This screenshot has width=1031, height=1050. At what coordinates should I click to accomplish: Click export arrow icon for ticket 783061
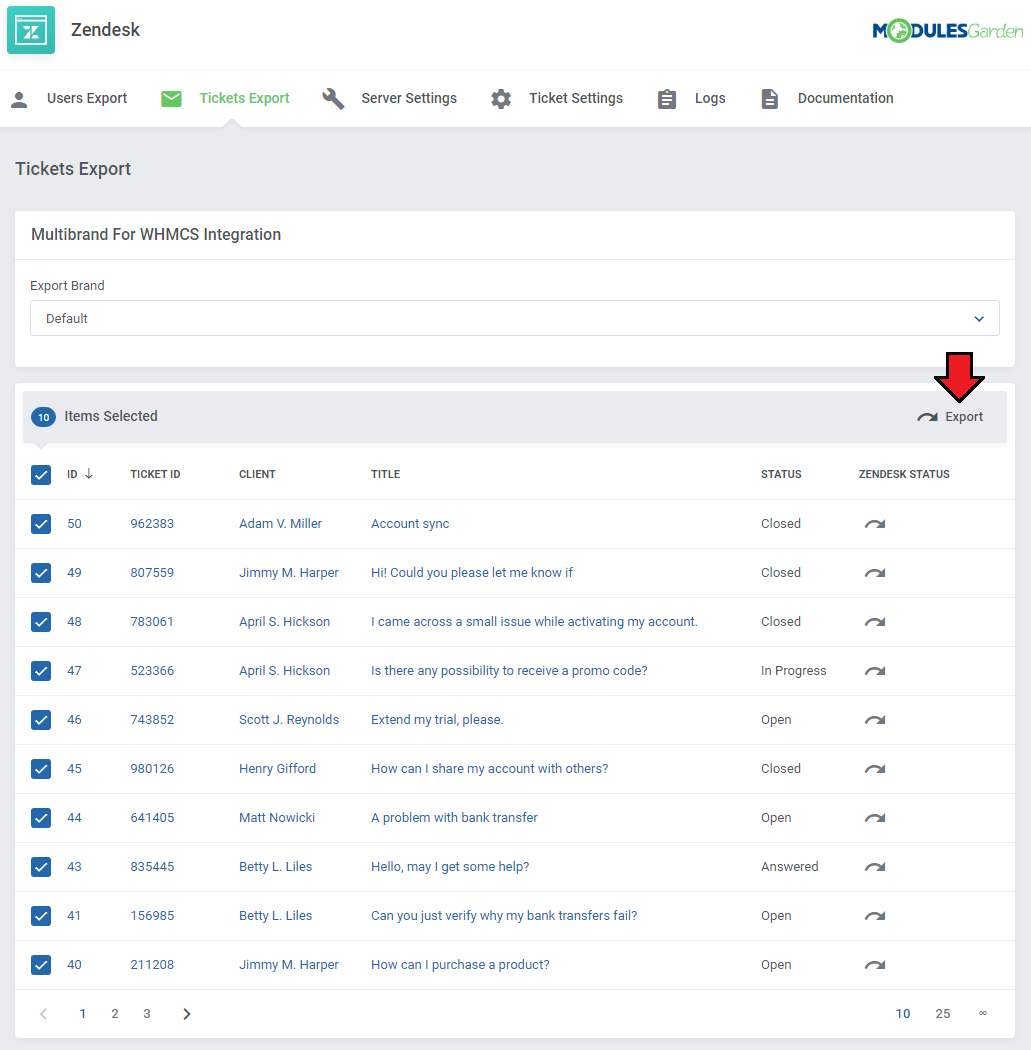coord(875,622)
